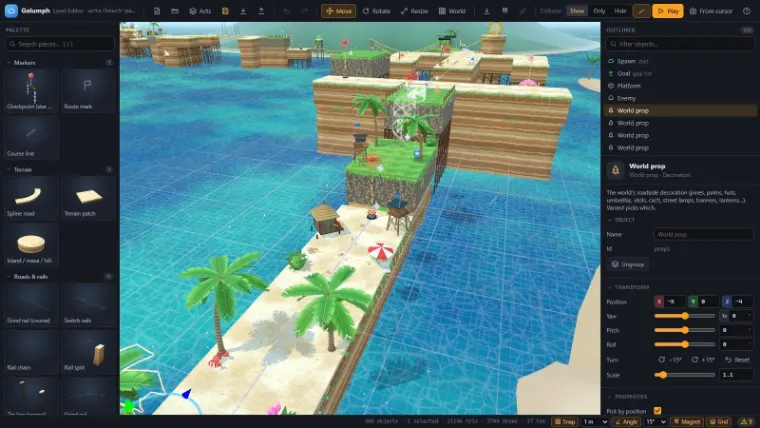Select the Rail chain palette piece

click(x=31, y=351)
